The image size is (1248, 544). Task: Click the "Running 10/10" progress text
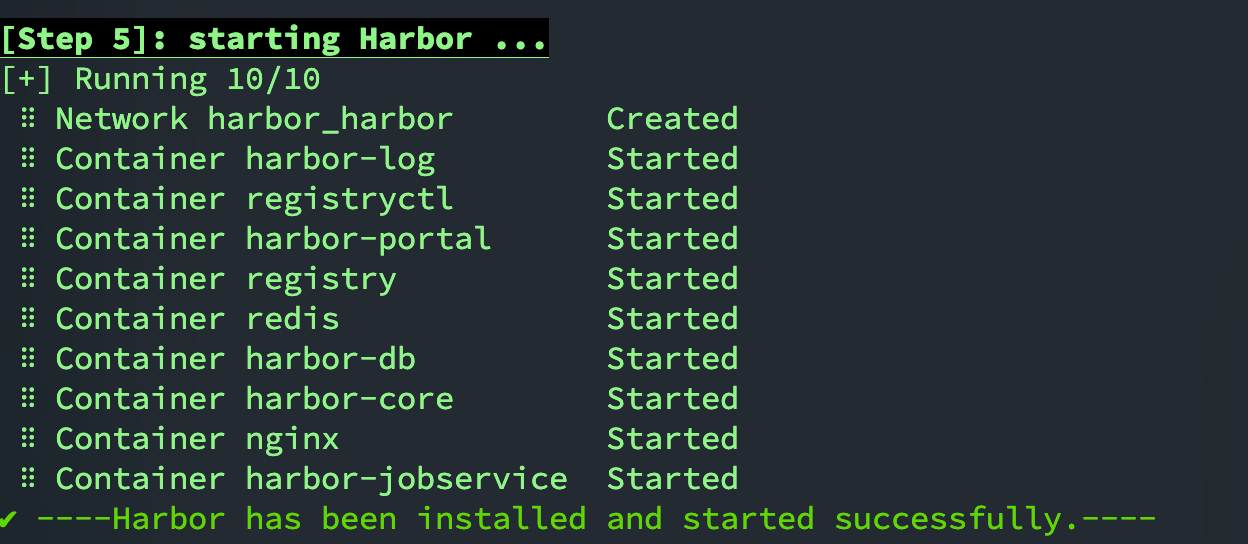(x=198, y=79)
